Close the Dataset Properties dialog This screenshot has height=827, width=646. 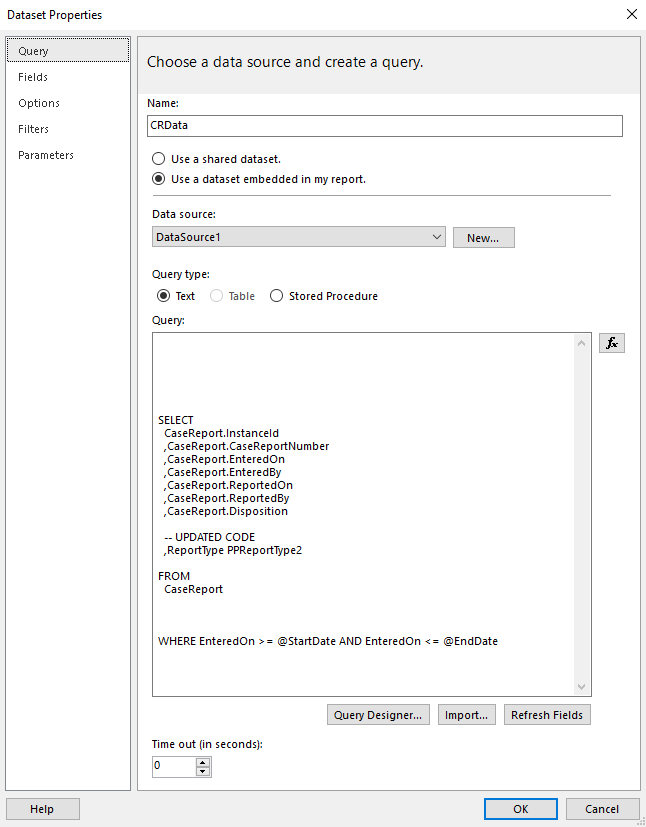coord(631,15)
